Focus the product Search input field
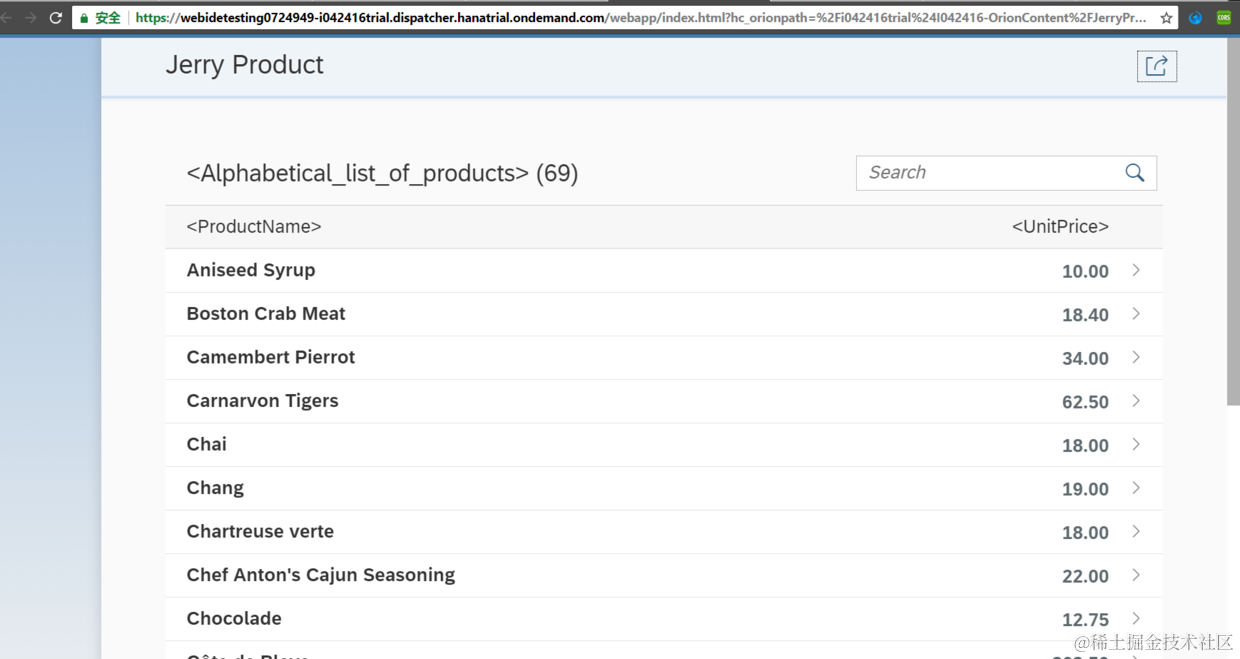The width and height of the screenshot is (1240, 659). point(990,173)
